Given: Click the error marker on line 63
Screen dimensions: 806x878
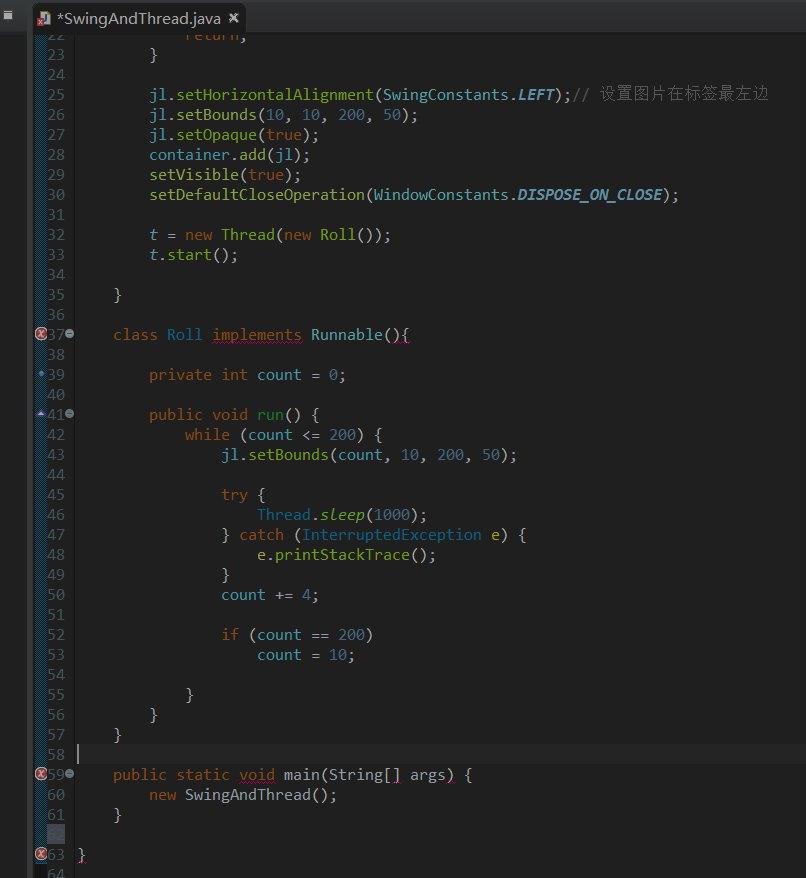Looking at the screenshot, I should 41,854.
